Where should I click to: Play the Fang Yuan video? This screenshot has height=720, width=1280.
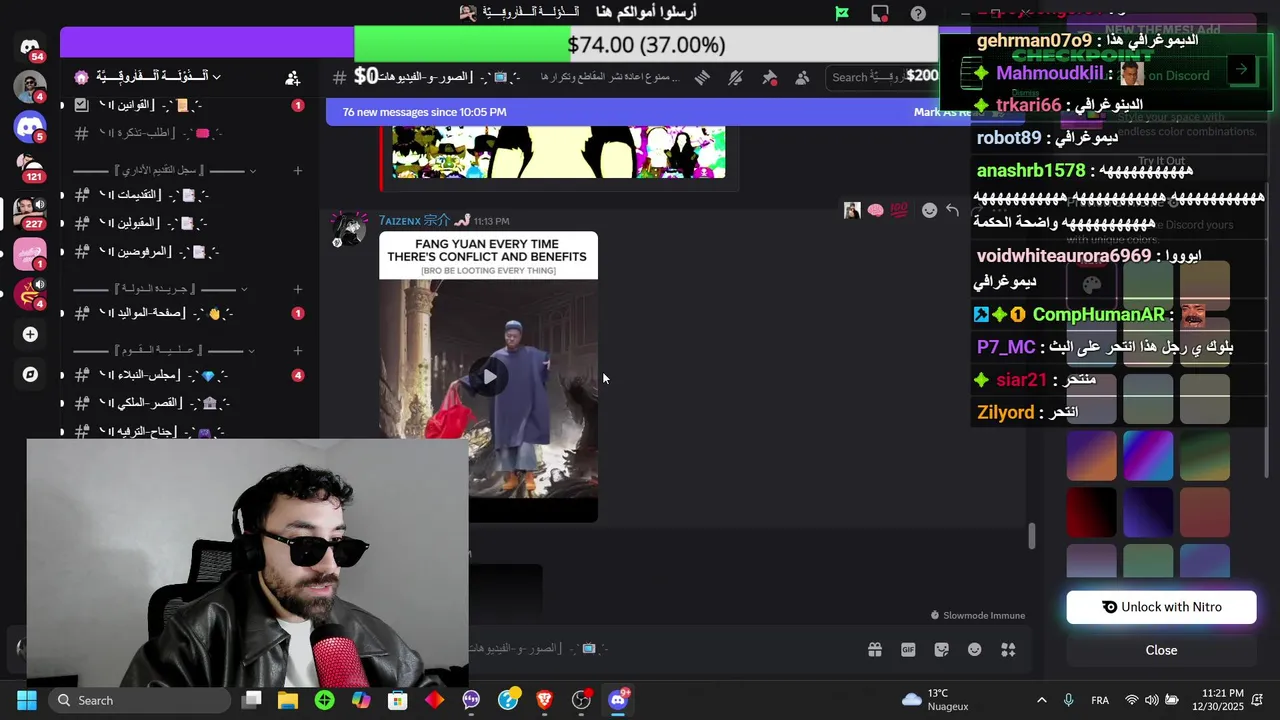tap(489, 376)
